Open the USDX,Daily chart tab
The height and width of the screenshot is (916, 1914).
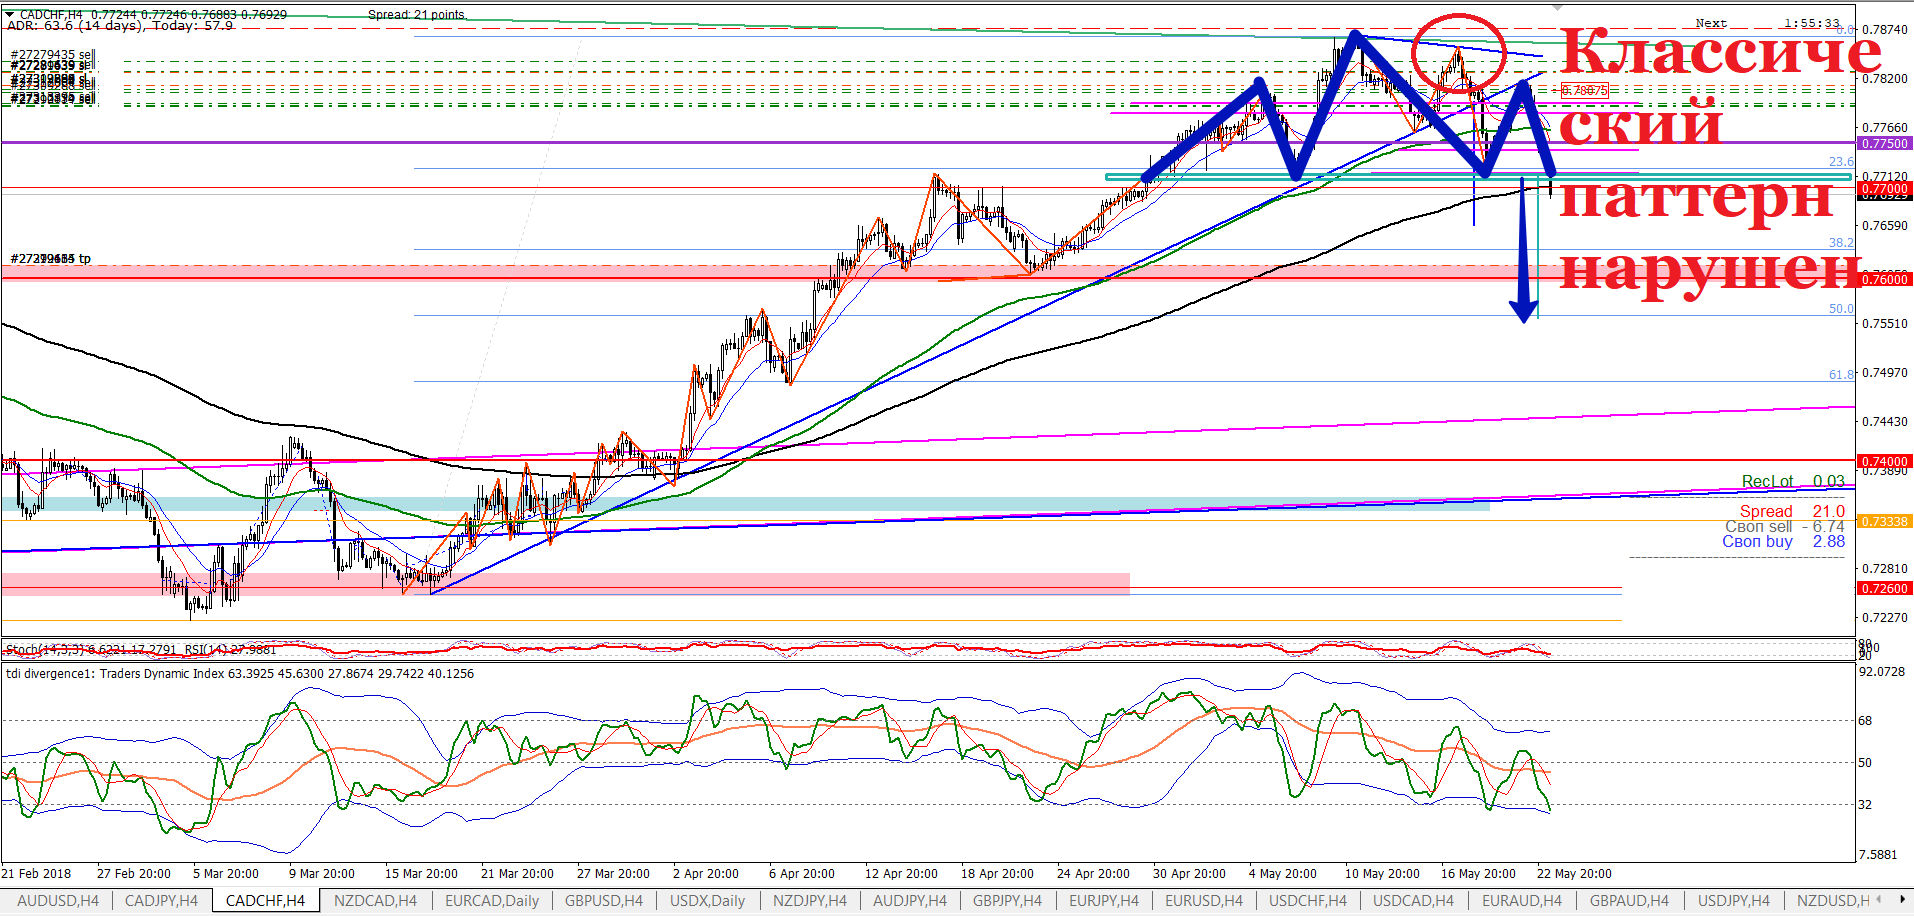coord(708,901)
